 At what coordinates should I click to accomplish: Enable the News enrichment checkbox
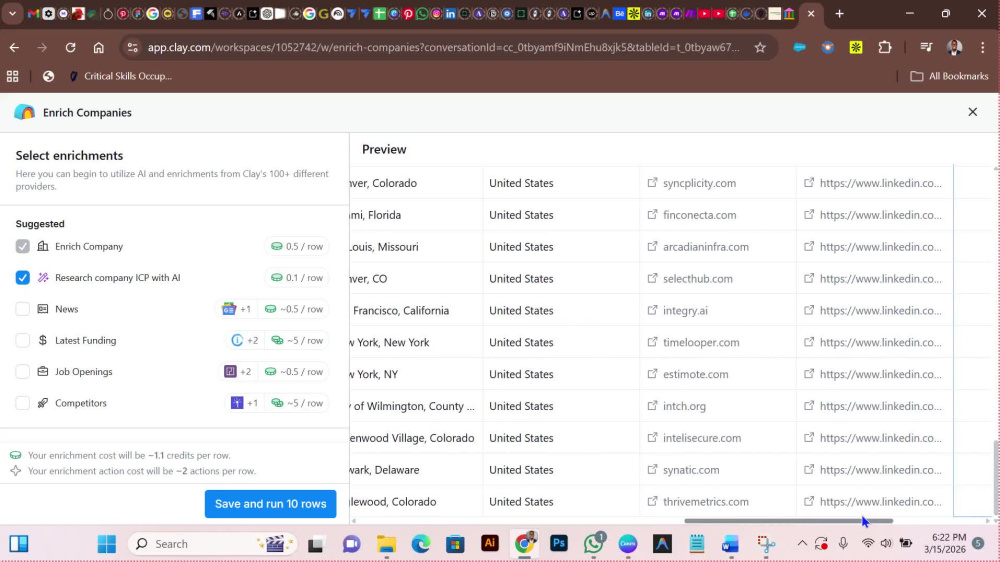pos(22,309)
